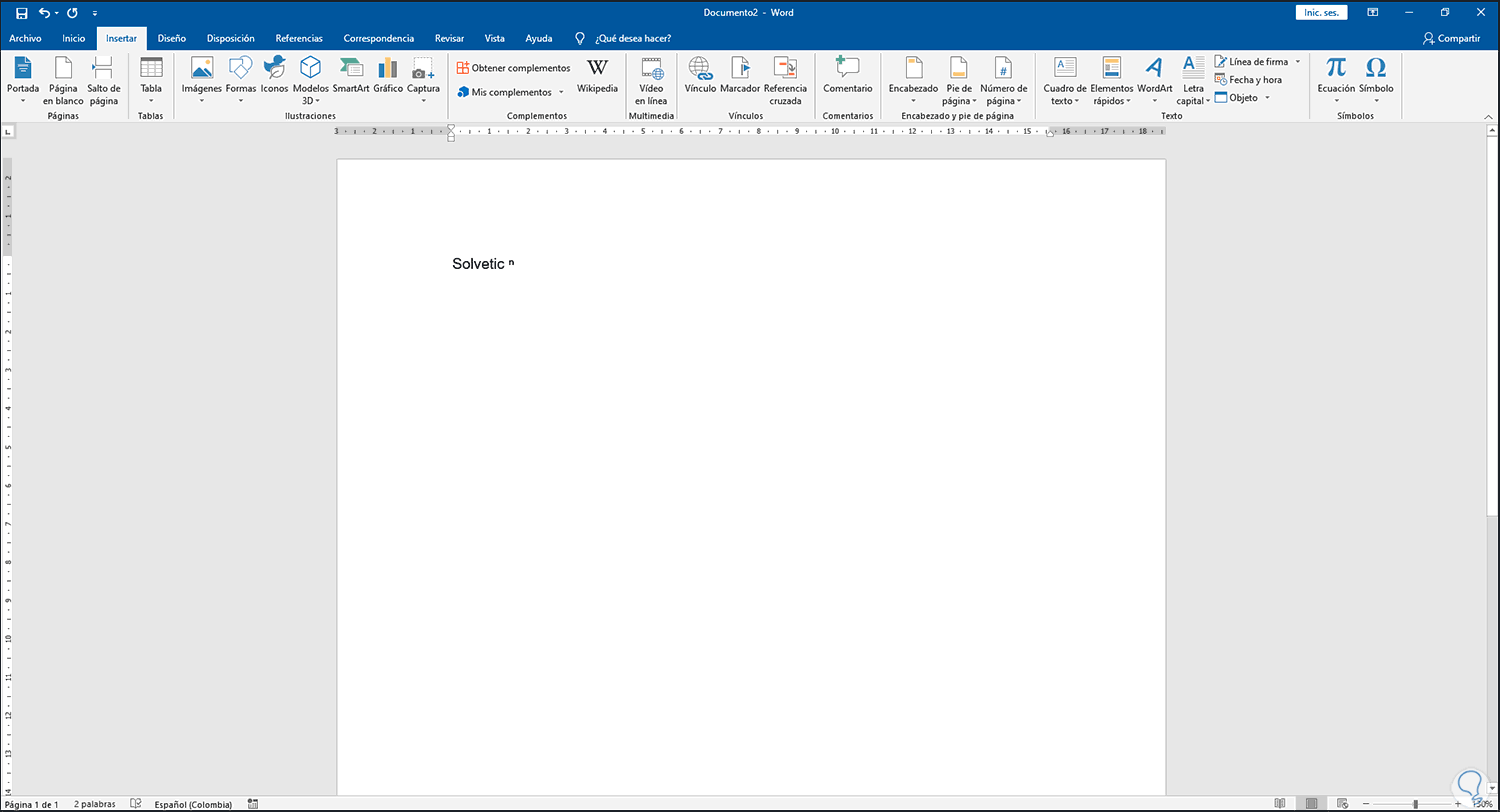This screenshot has height=812, width=1500.
Task: Expand the Línea de firma dropdown arrow
Action: [x=1298, y=62]
